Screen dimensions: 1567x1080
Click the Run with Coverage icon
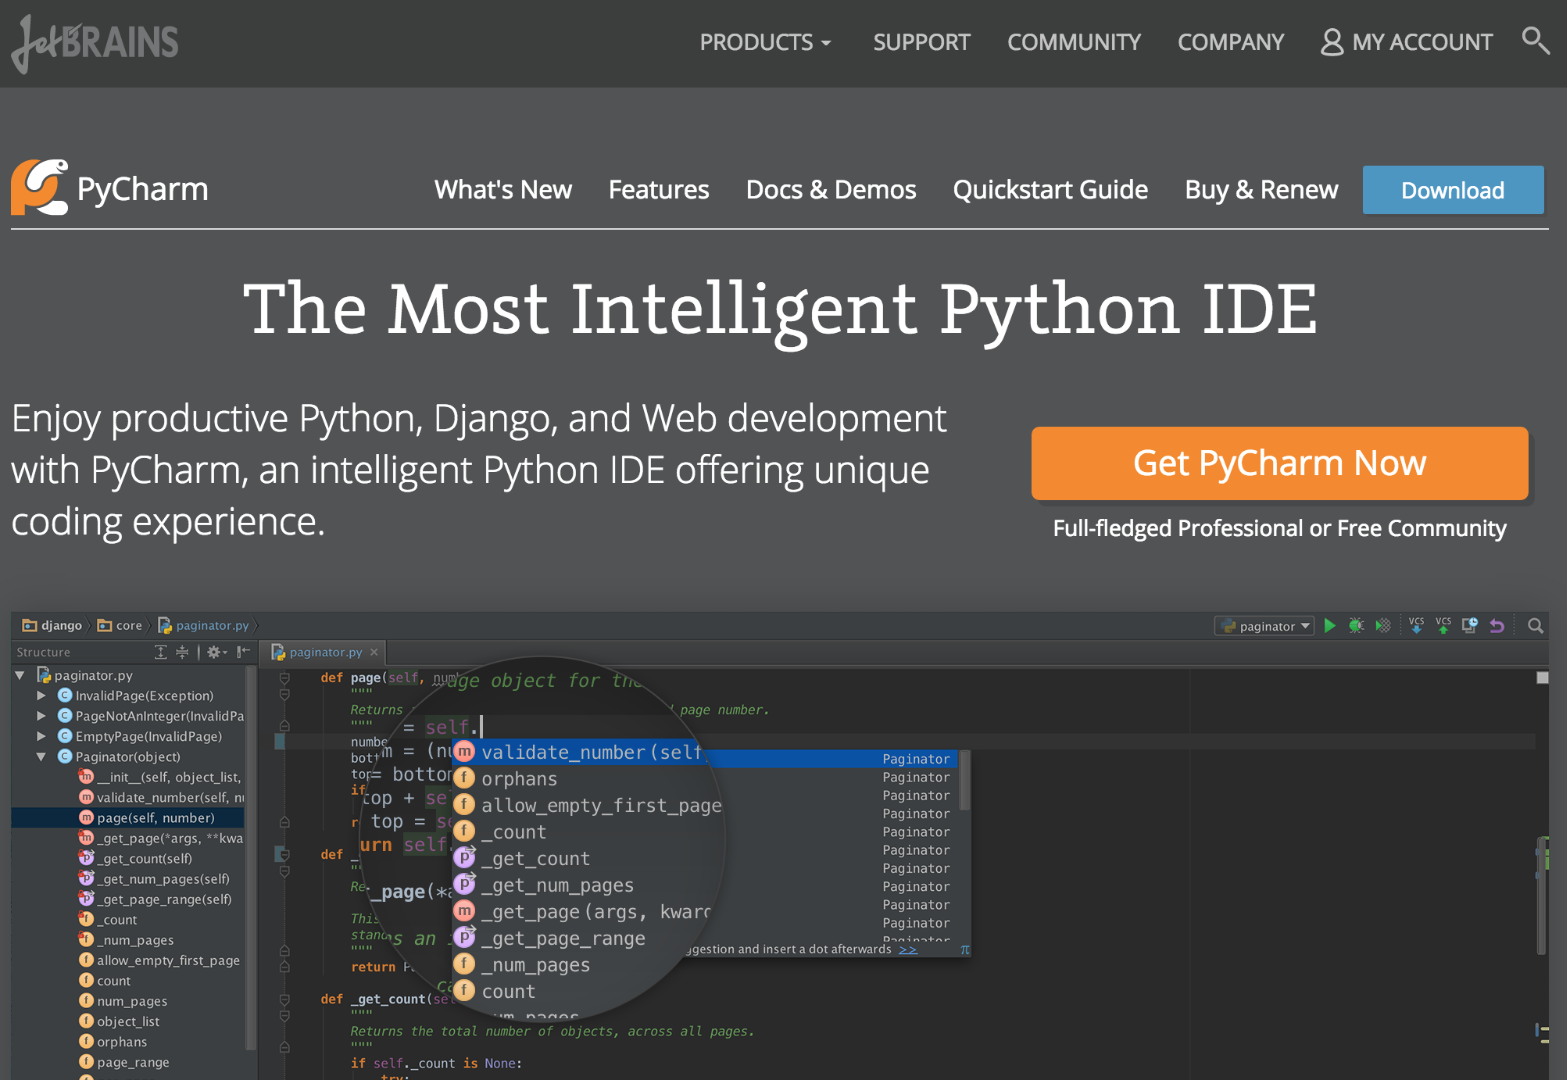1383,626
